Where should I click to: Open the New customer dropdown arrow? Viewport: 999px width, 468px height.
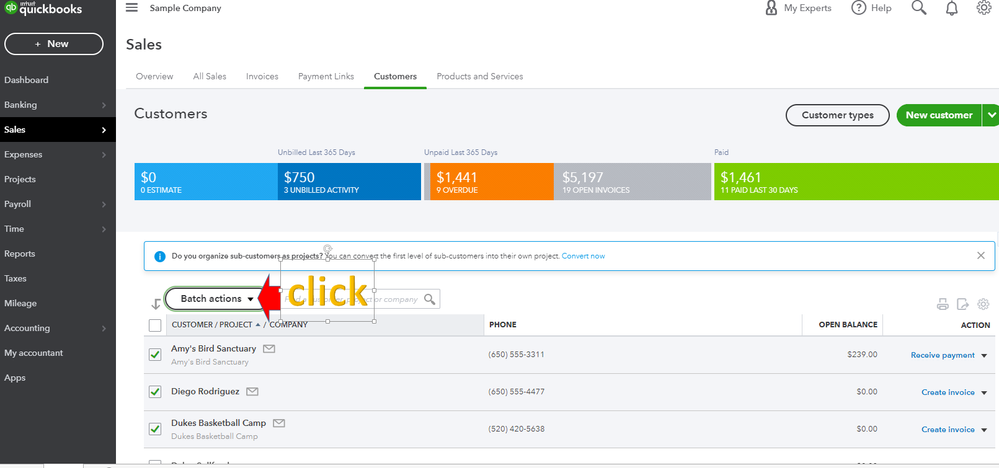pyautogui.click(x=991, y=115)
